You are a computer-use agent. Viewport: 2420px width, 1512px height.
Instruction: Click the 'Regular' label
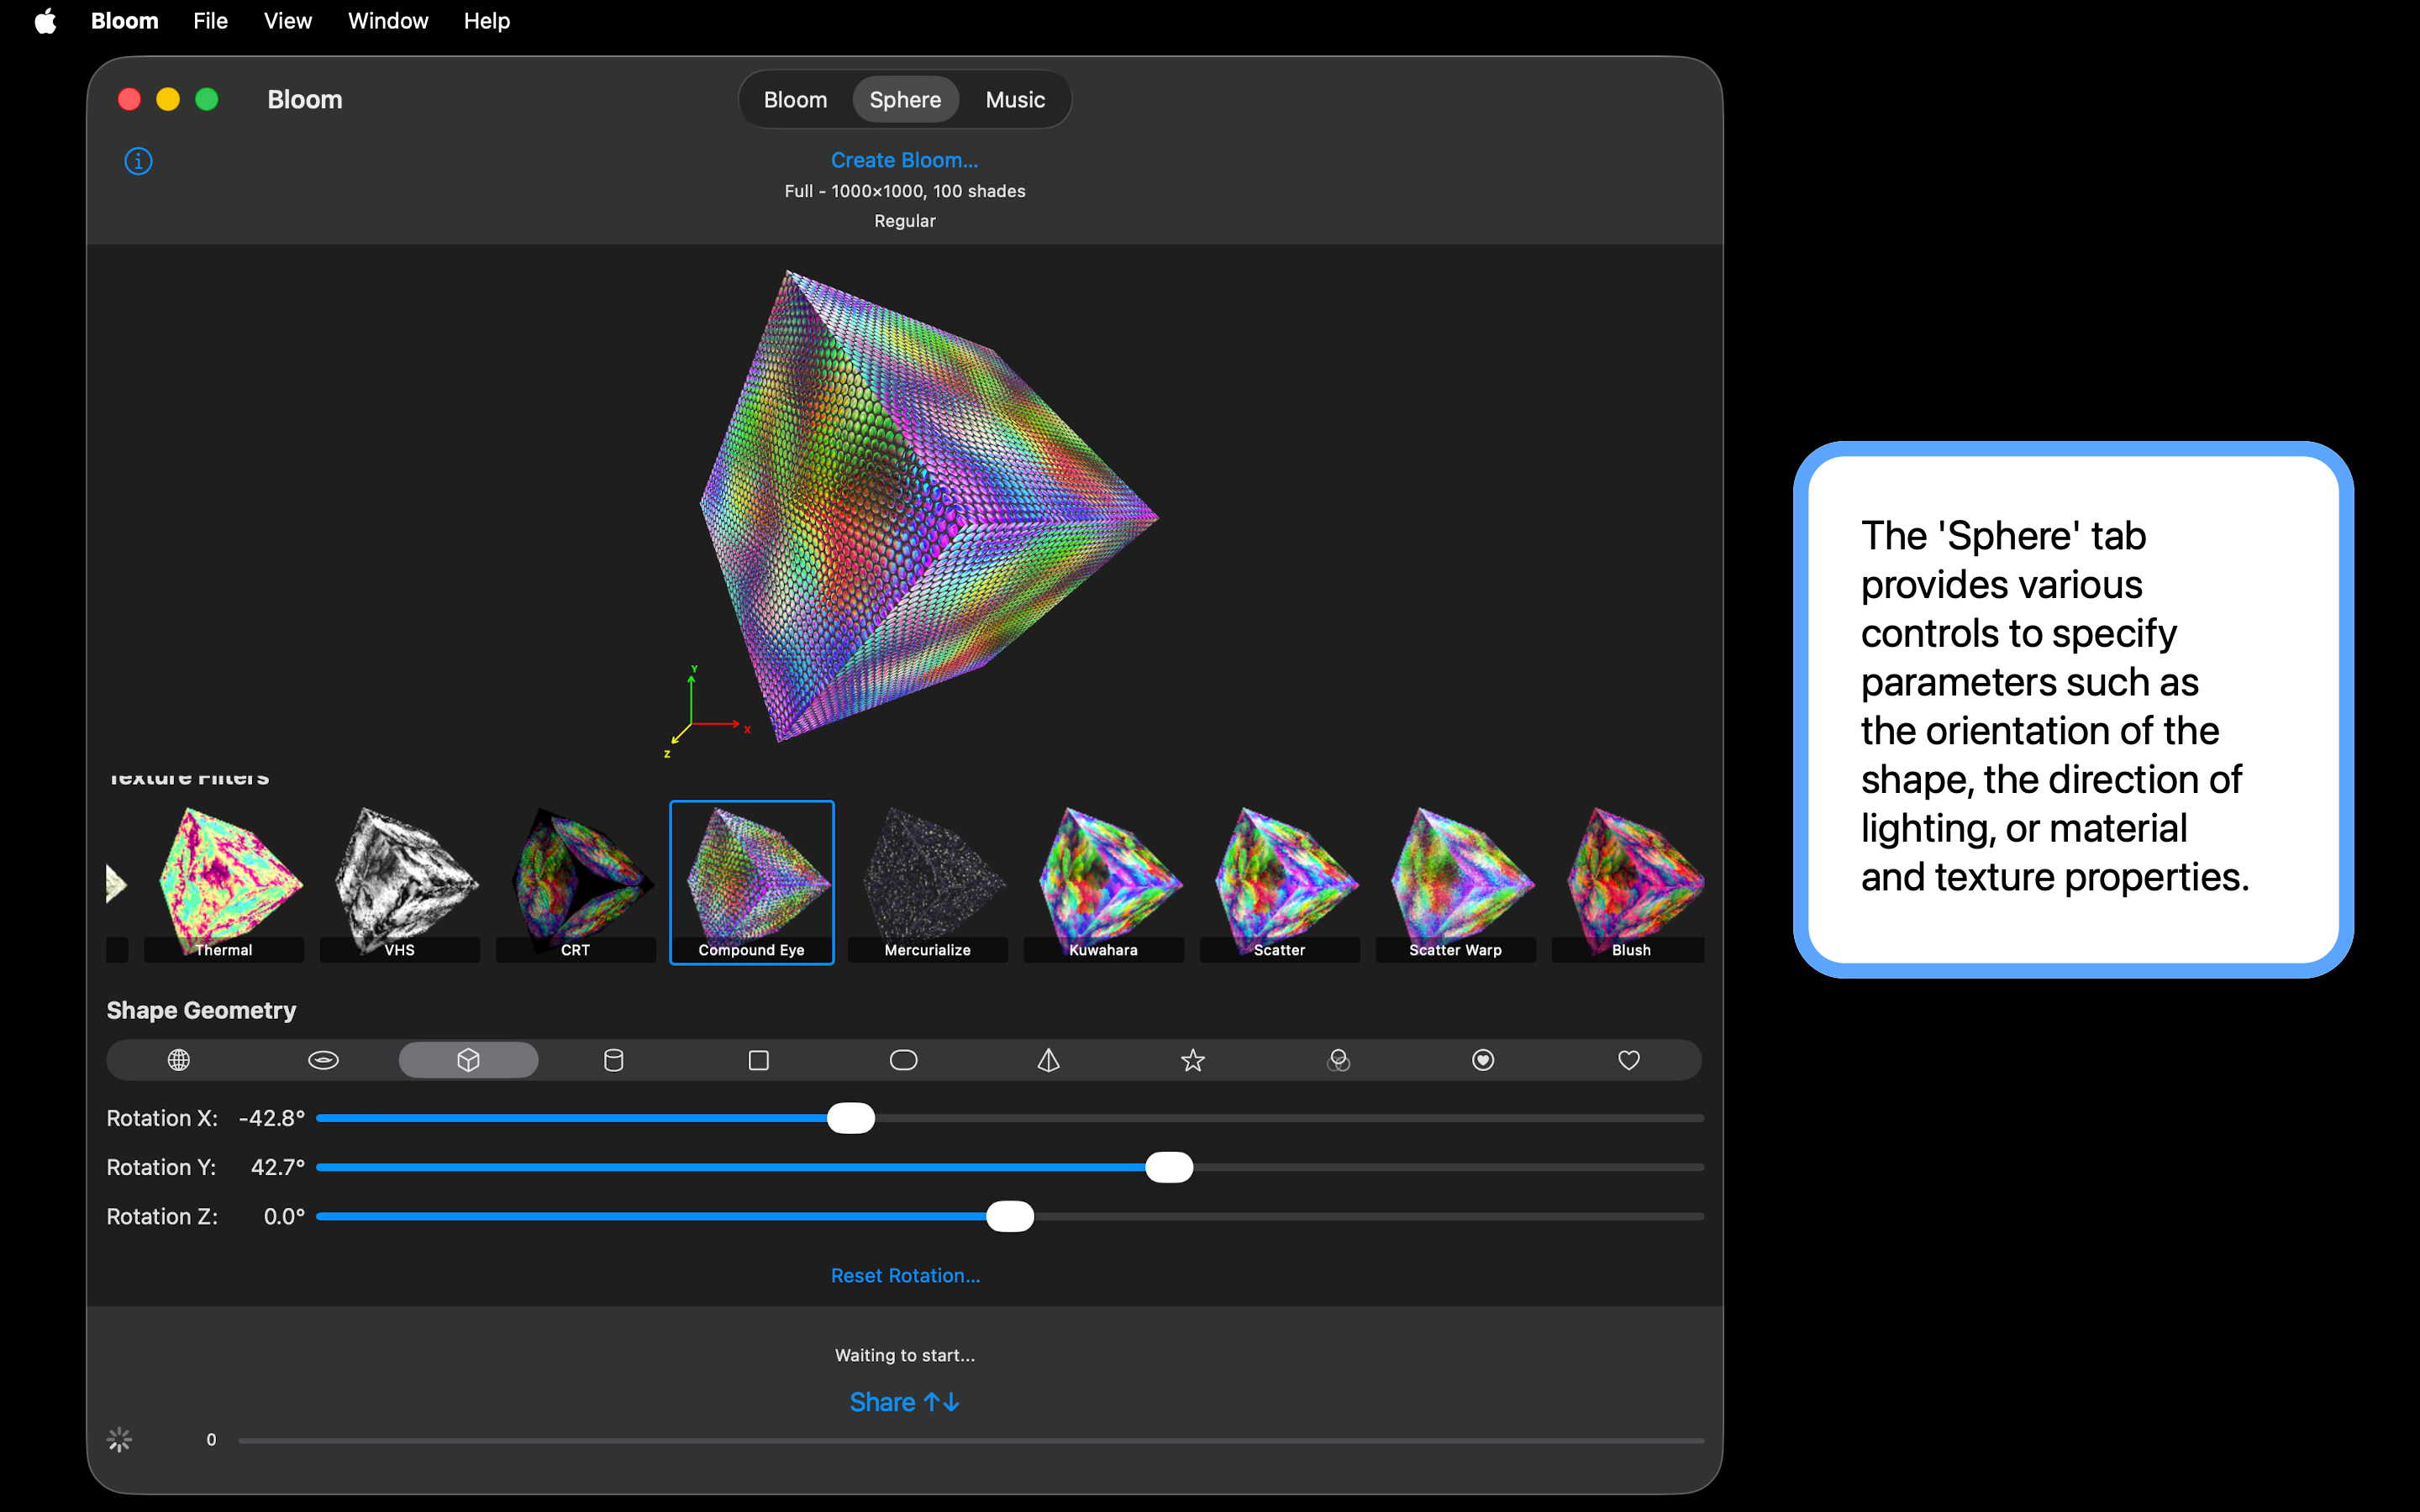905,221
